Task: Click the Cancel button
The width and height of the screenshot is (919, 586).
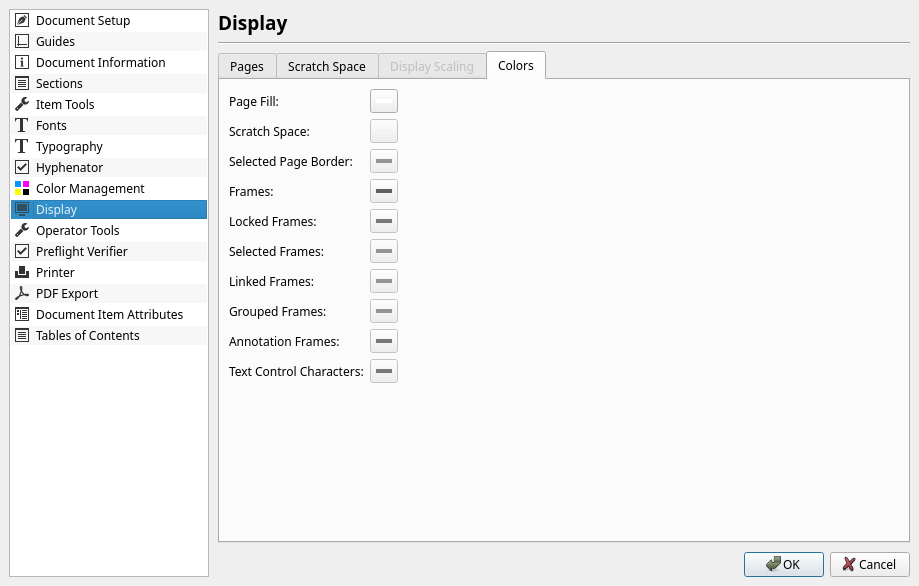Action: pyautogui.click(x=869, y=564)
